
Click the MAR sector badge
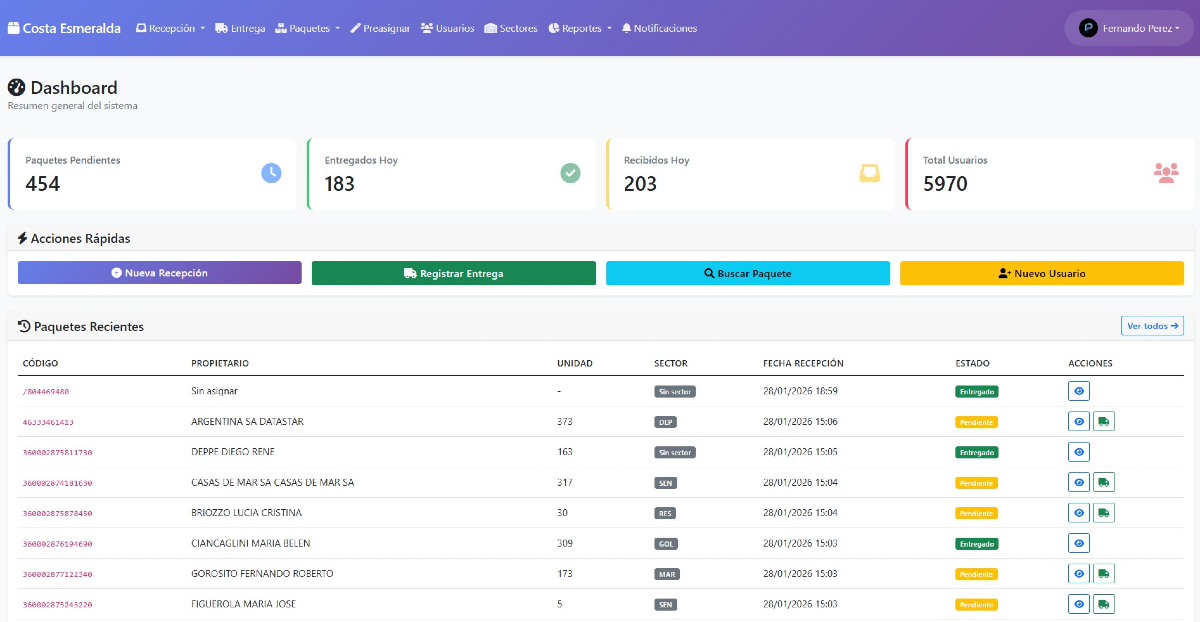(x=667, y=574)
